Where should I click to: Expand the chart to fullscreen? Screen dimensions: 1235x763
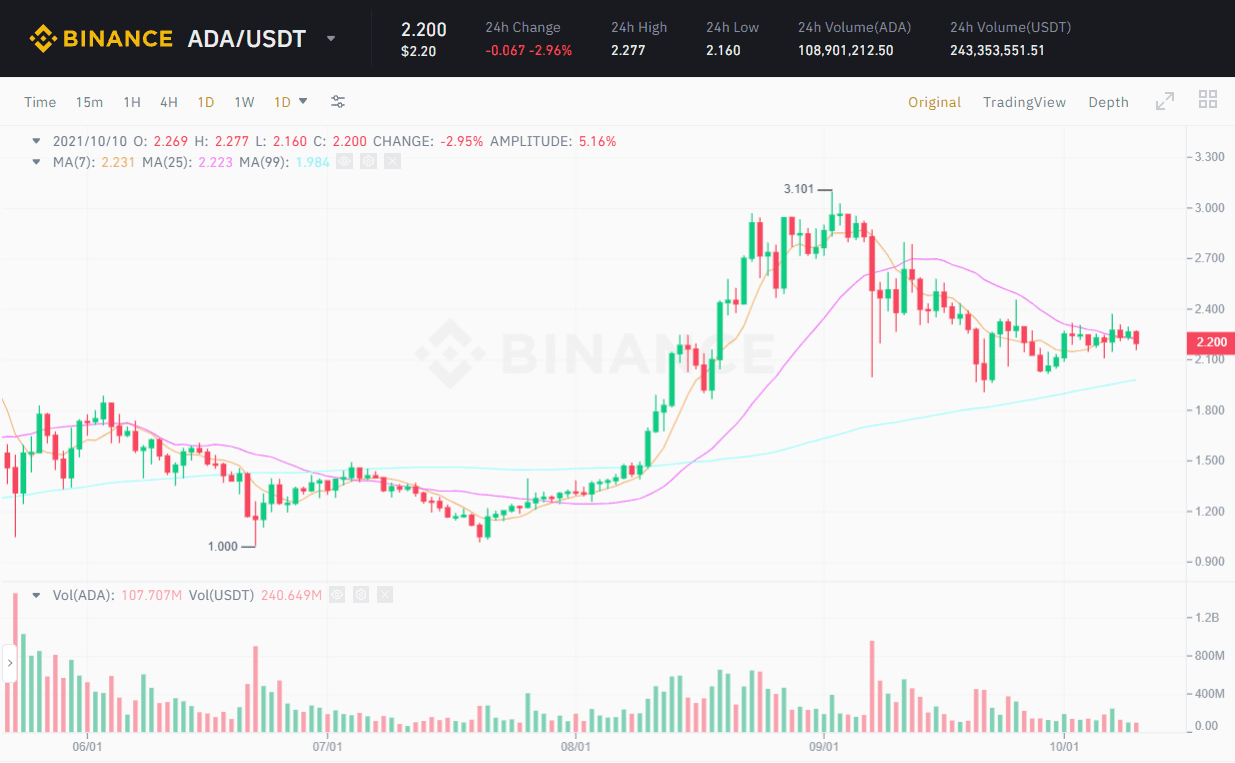pyautogui.click(x=1165, y=101)
